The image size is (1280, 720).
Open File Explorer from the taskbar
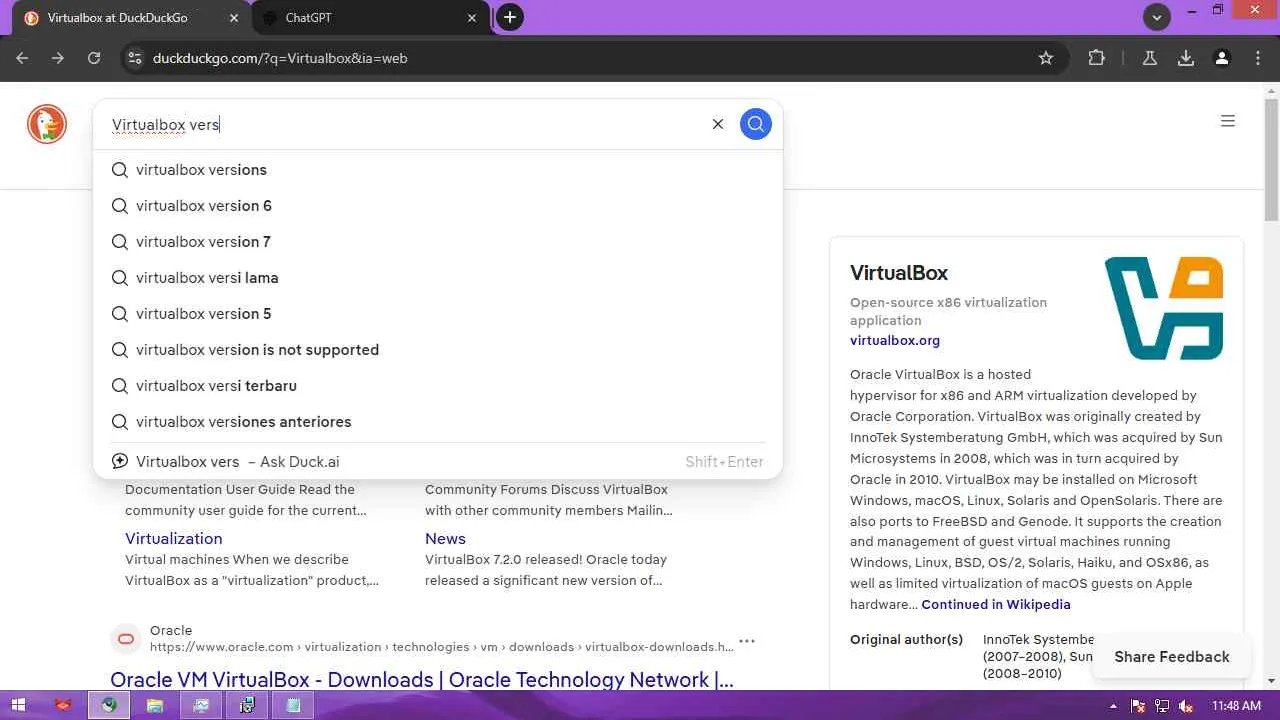pyautogui.click(x=155, y=705)
